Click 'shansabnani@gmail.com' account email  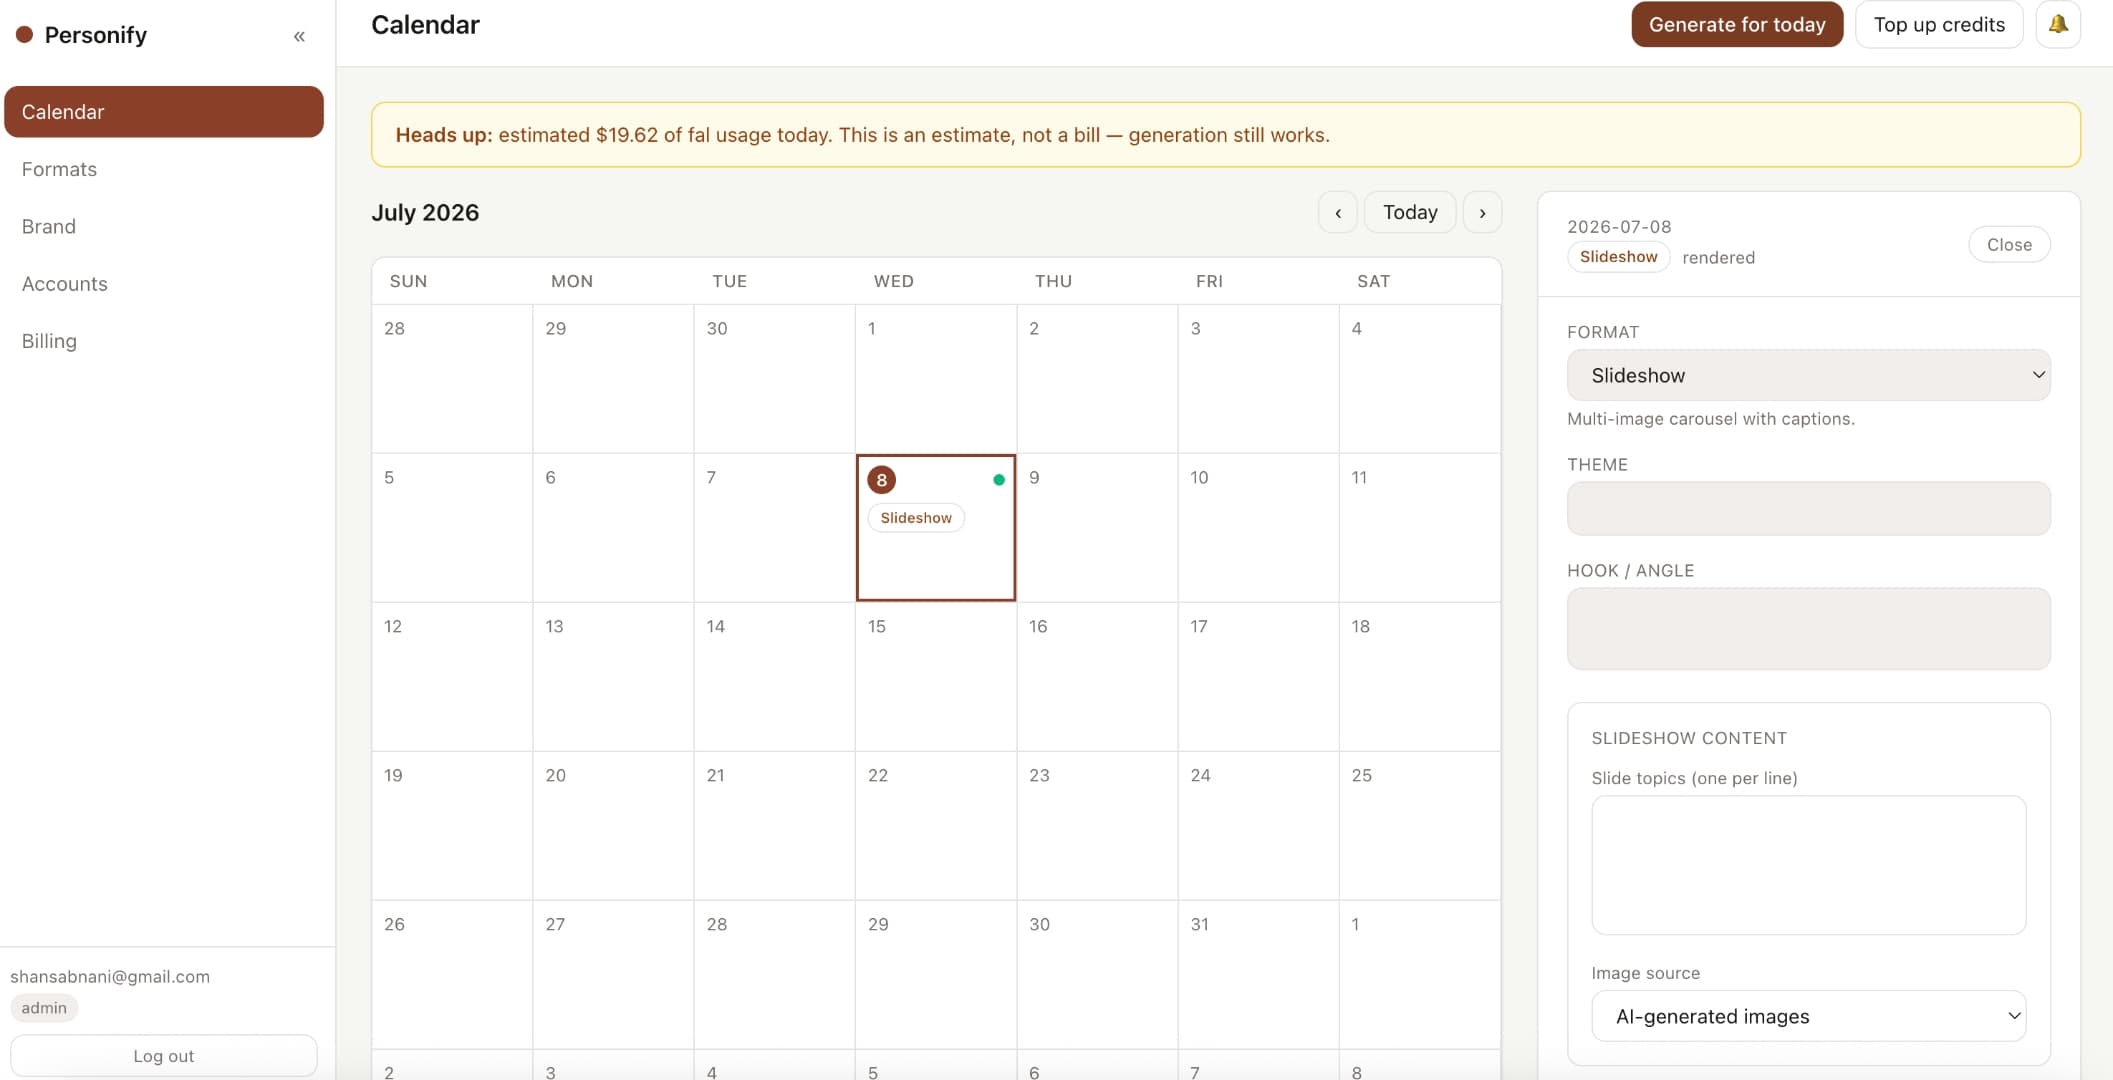click(110, 977)
